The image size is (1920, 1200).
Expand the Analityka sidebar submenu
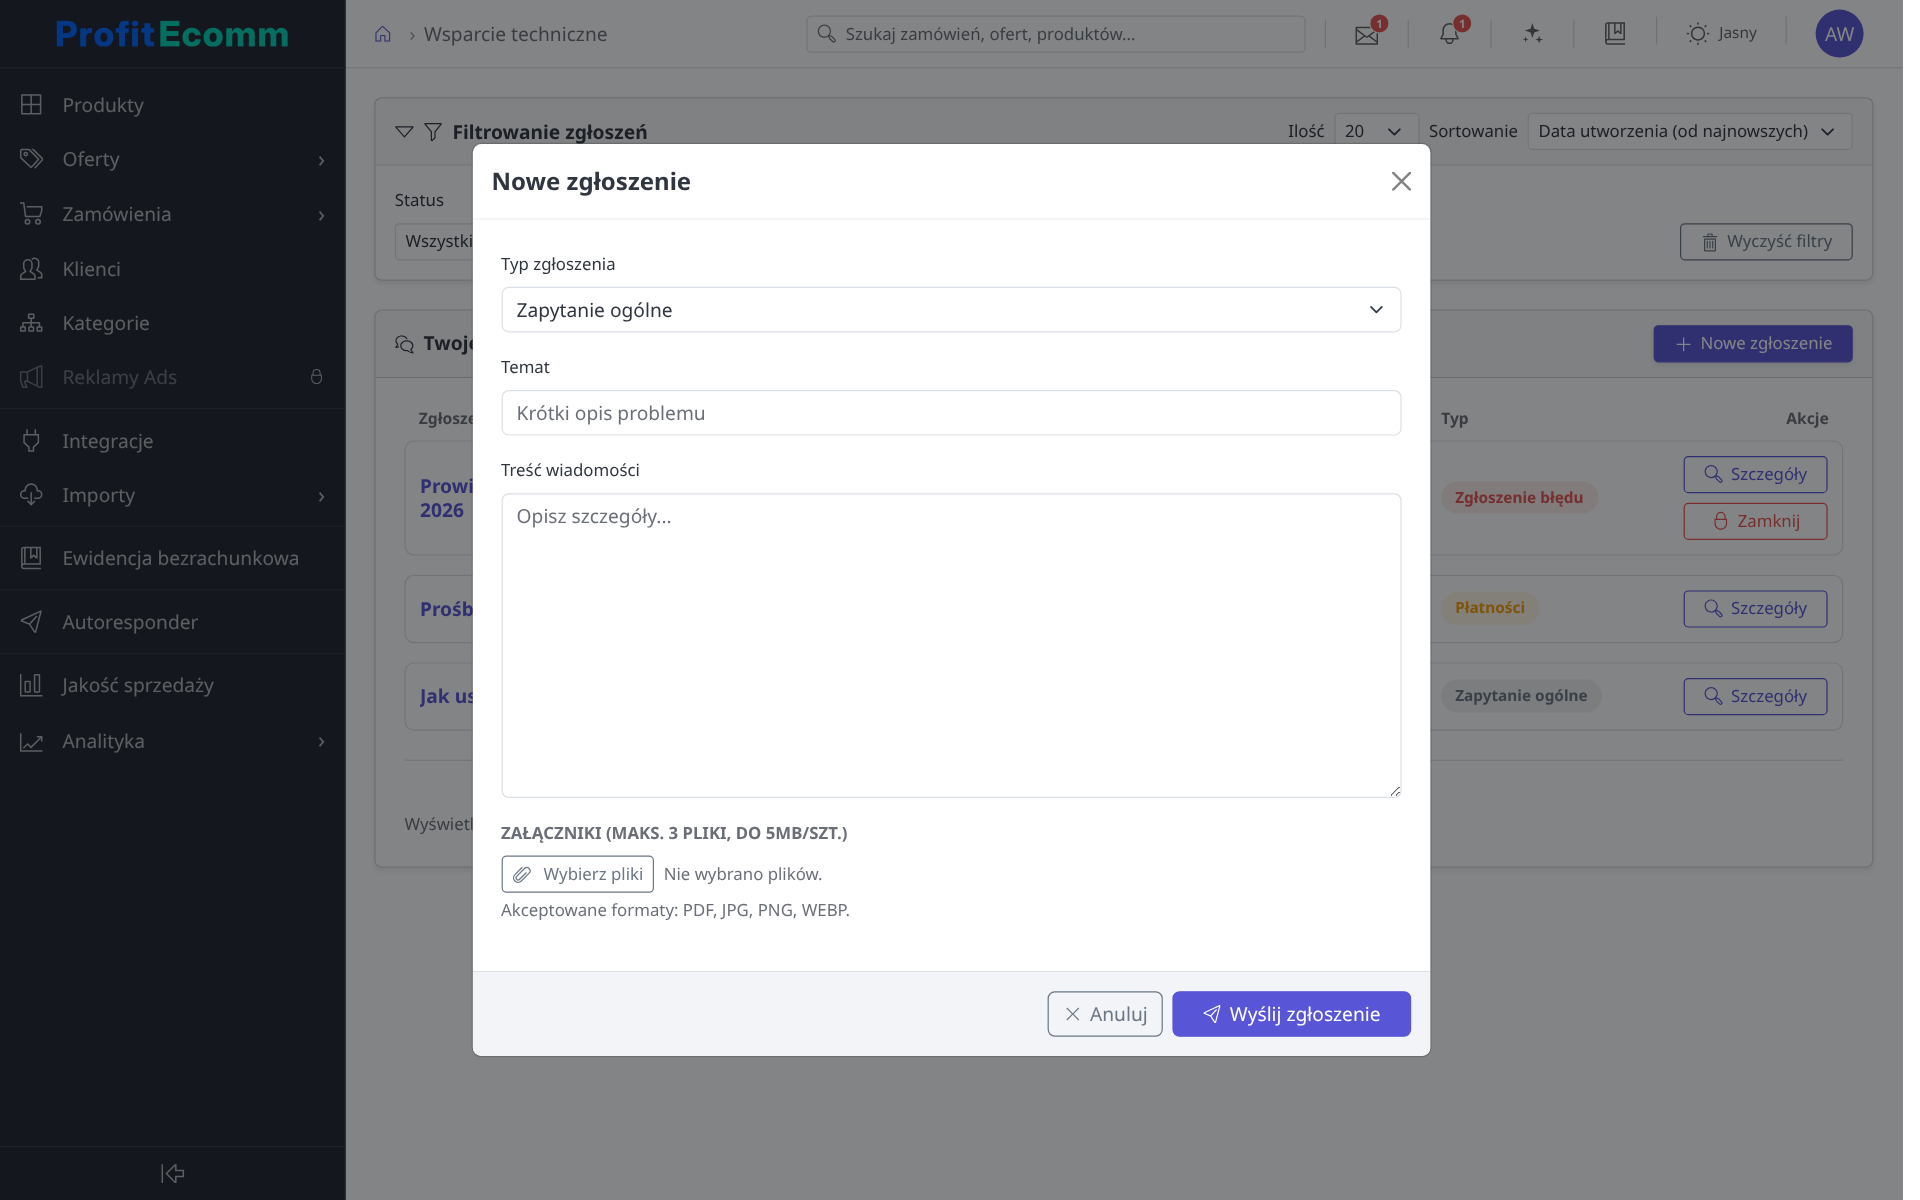coord(321,742)
